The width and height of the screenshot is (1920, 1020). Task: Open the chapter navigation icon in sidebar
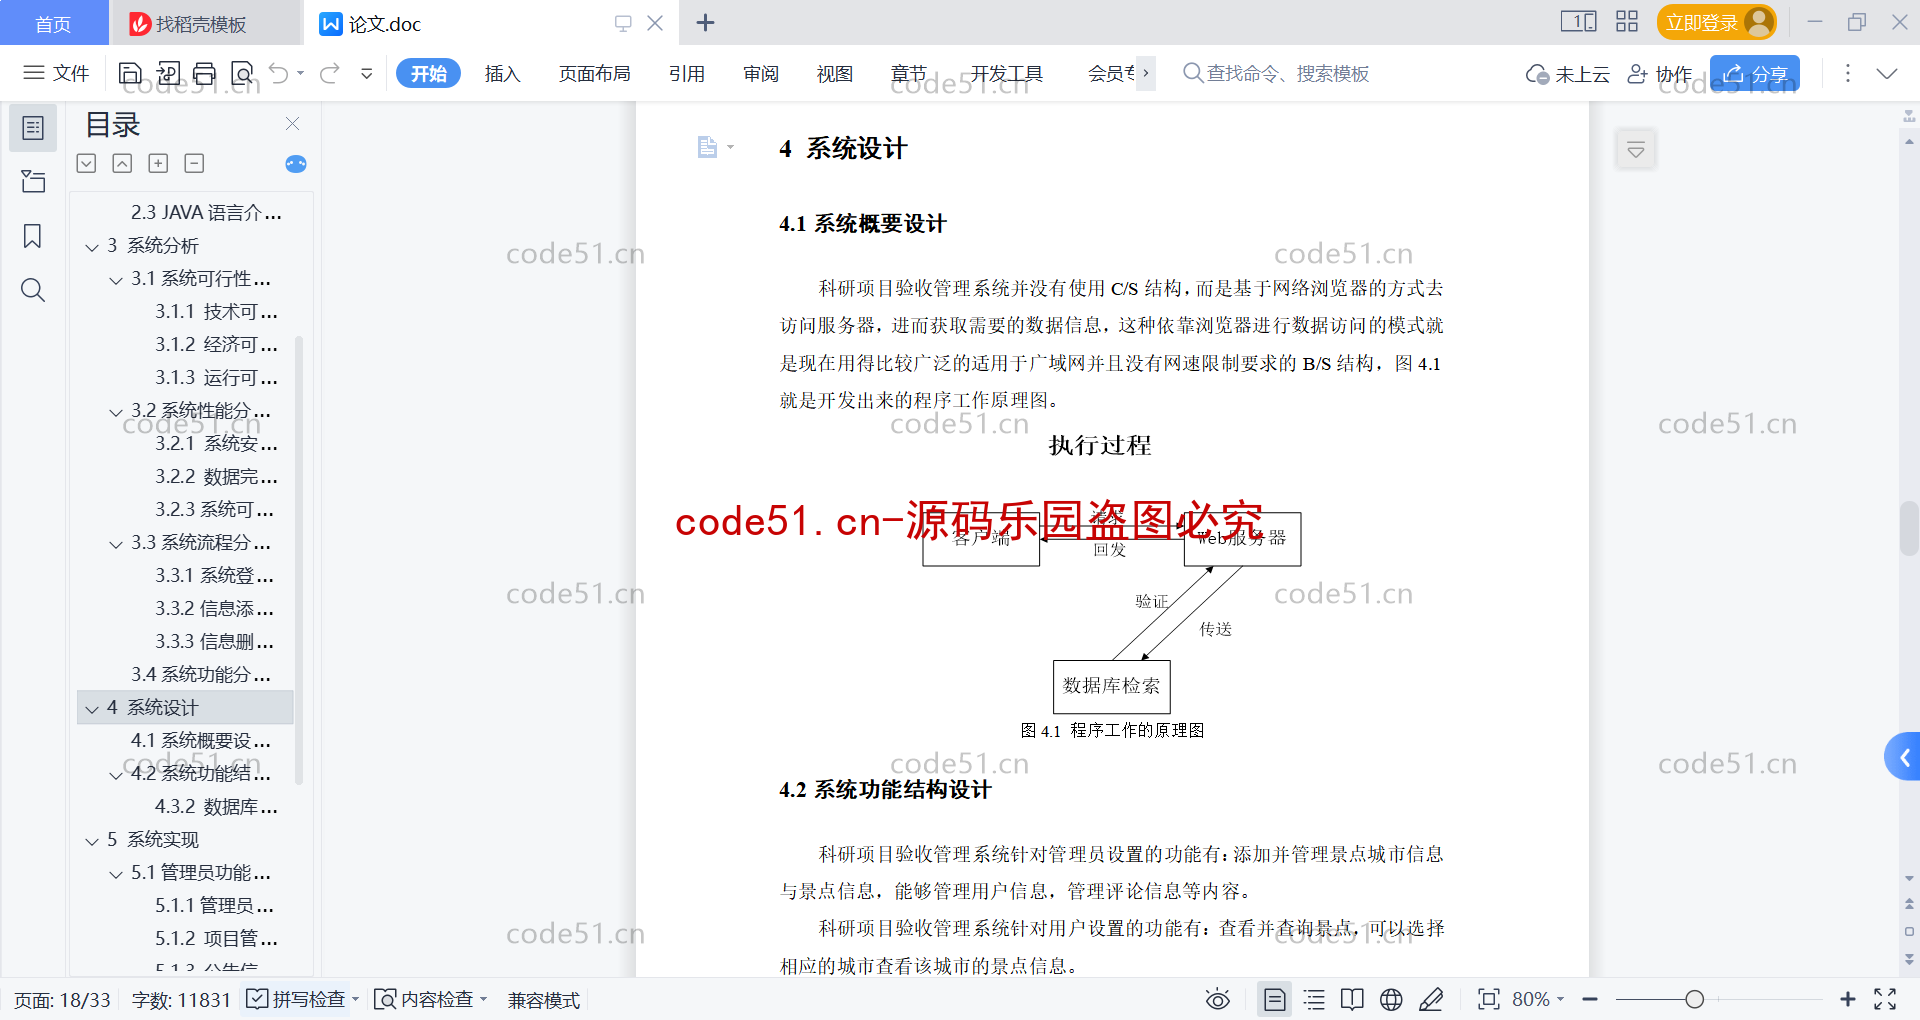coord(33,181)
